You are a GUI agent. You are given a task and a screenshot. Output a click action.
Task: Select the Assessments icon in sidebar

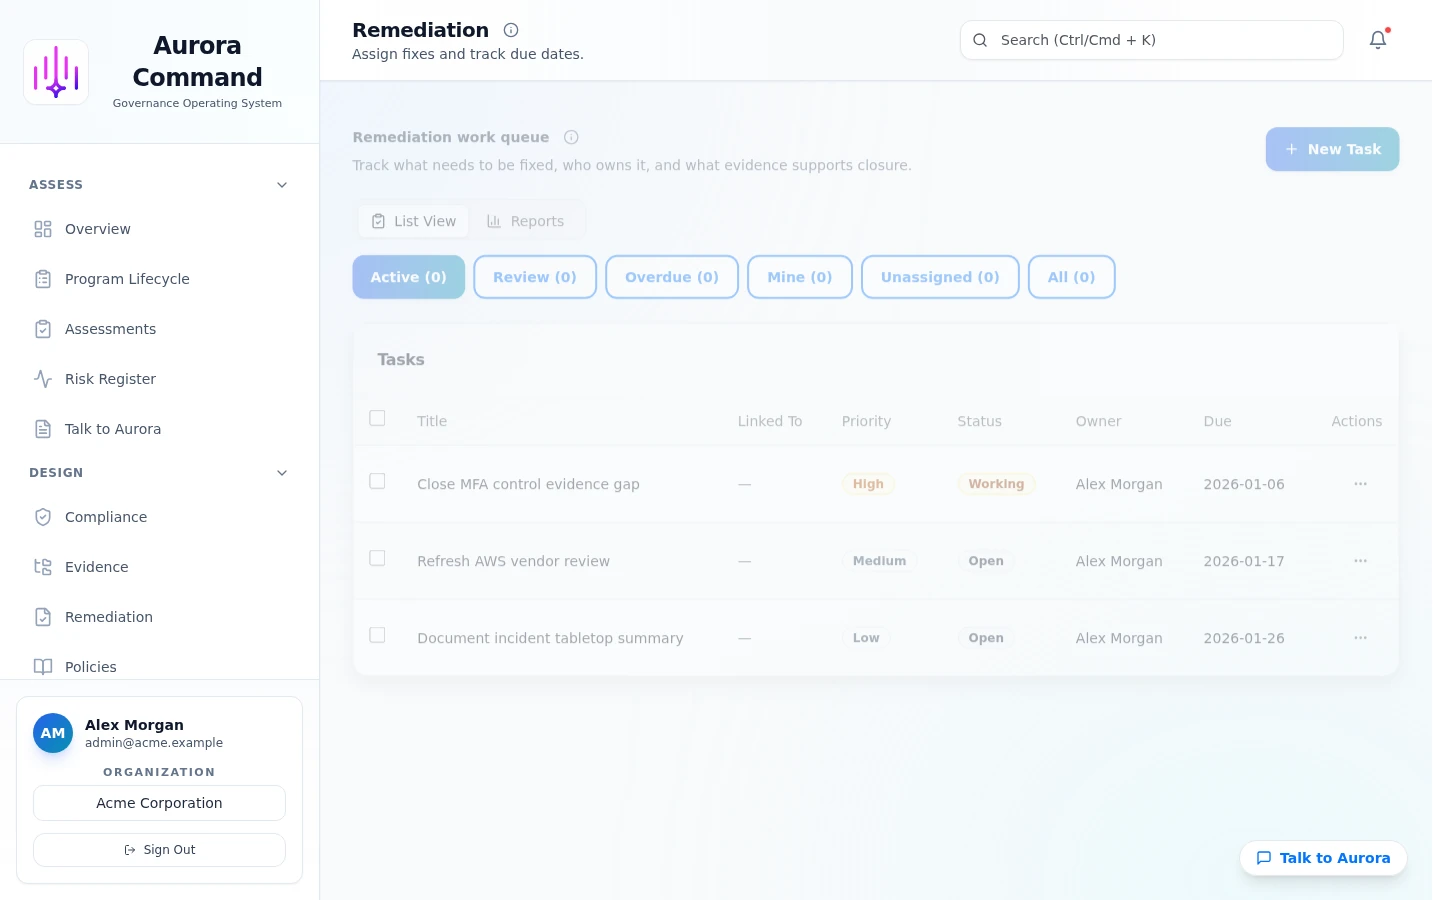43,329
